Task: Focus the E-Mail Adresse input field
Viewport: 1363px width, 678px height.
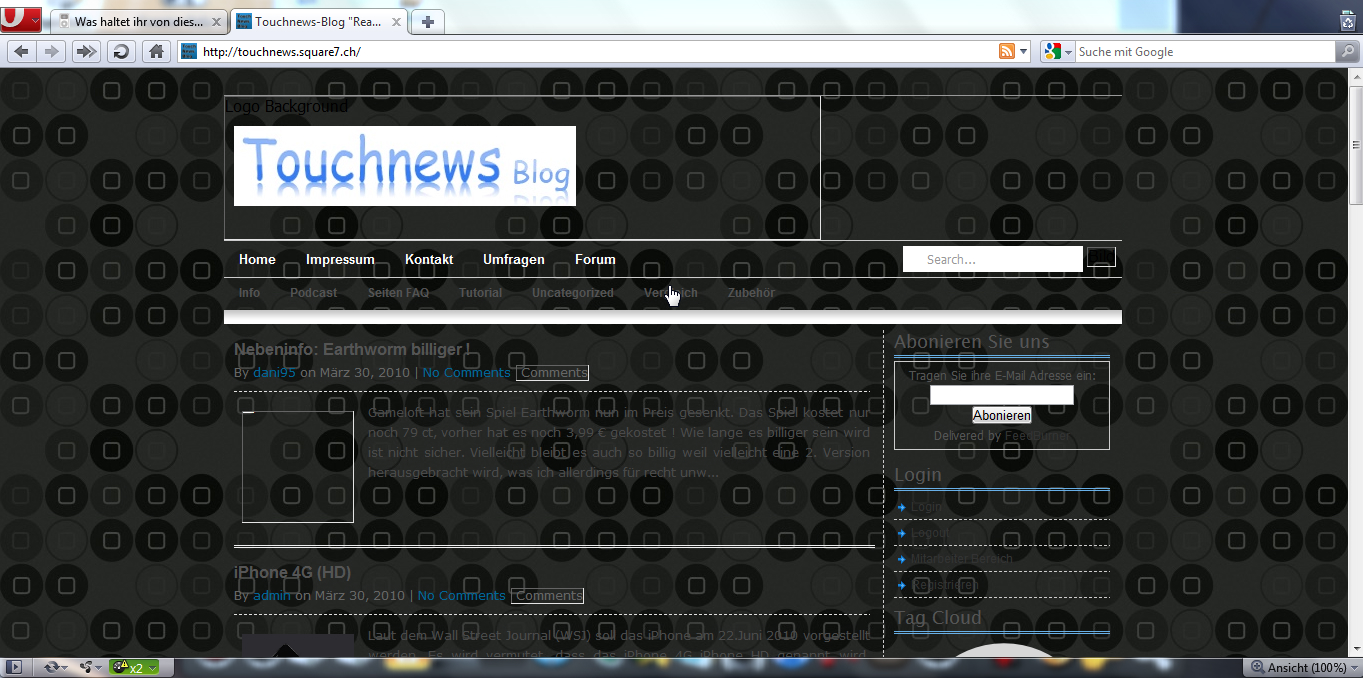Action: click(1002, 395)
